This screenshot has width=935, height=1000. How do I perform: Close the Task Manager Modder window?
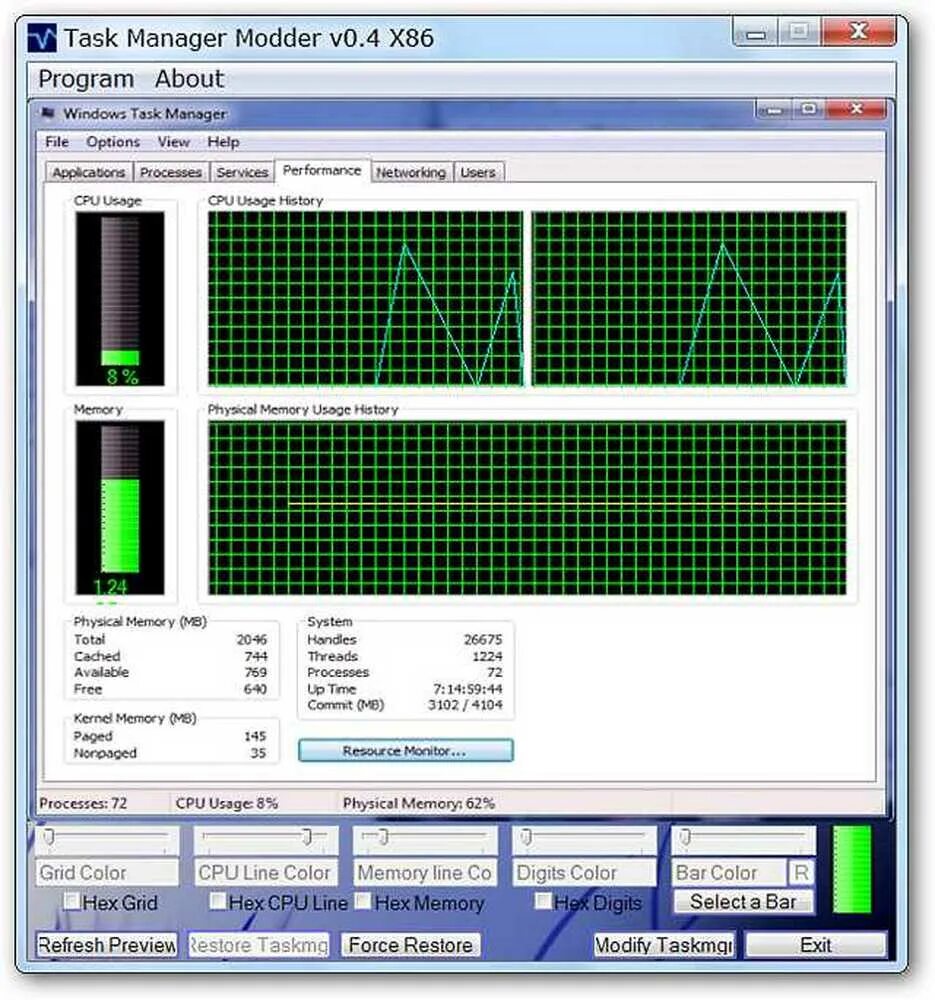click(x=859, y=31)
